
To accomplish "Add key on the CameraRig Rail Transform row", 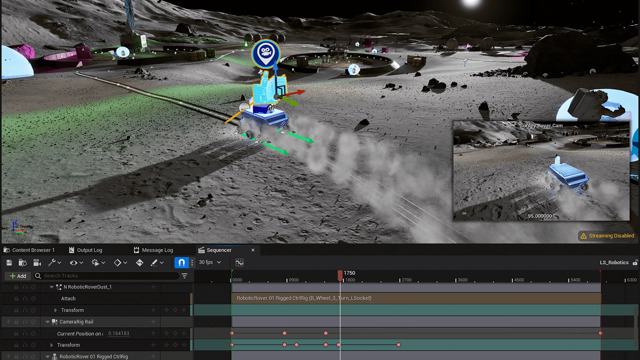I will pos(176,345).
